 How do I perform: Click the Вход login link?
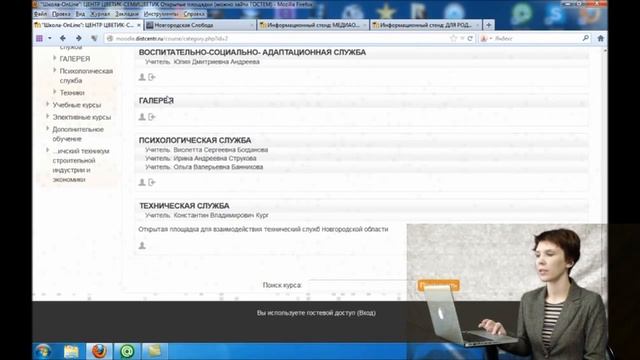[366, 313]
